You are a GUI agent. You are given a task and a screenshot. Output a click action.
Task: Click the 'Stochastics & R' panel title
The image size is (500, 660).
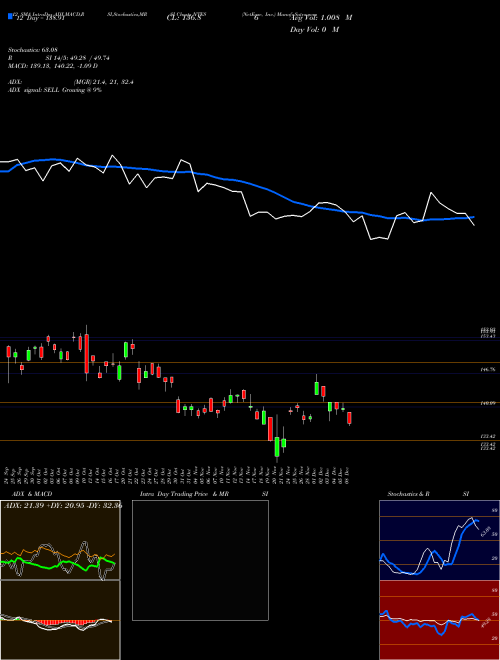pyautogui.click(x=408, y=494)
